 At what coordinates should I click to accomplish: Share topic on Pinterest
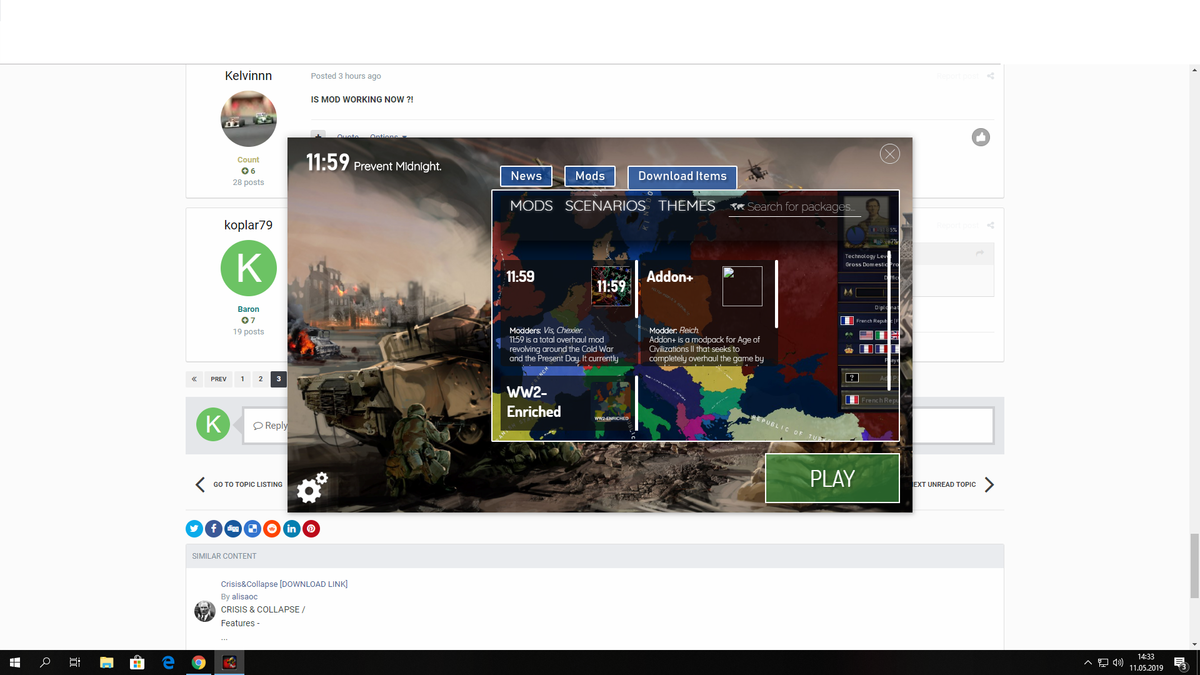click(x=311, y=528)
